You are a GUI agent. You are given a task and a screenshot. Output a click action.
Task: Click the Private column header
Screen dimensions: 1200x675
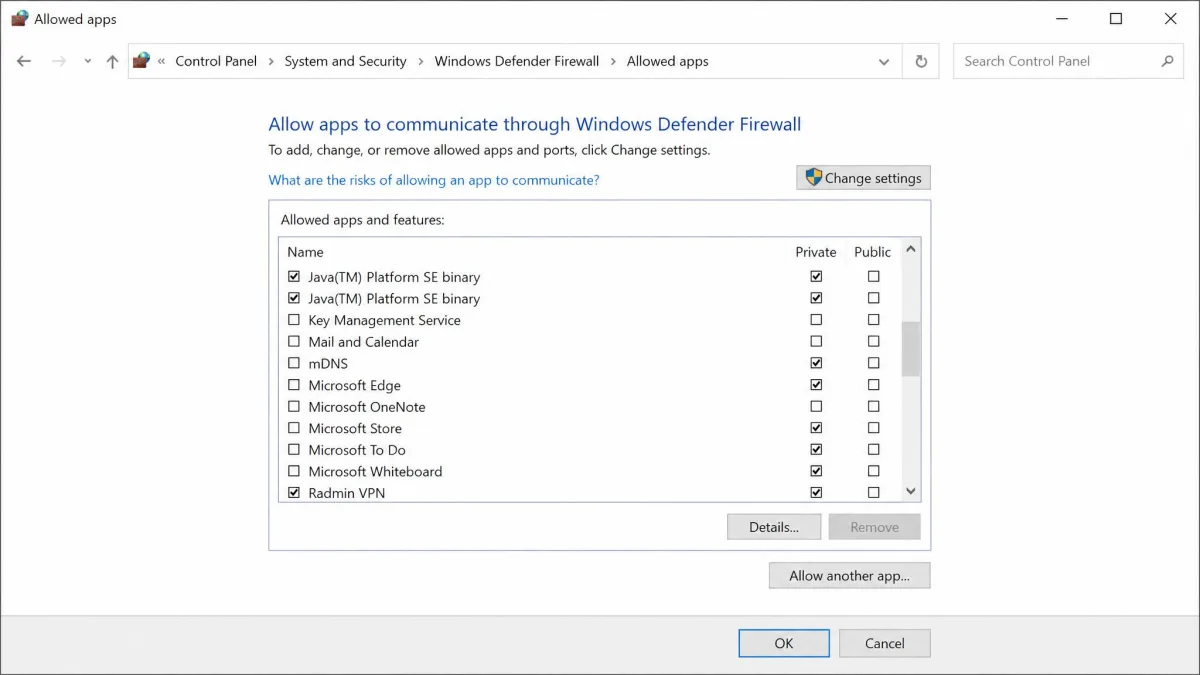(816, 252)
